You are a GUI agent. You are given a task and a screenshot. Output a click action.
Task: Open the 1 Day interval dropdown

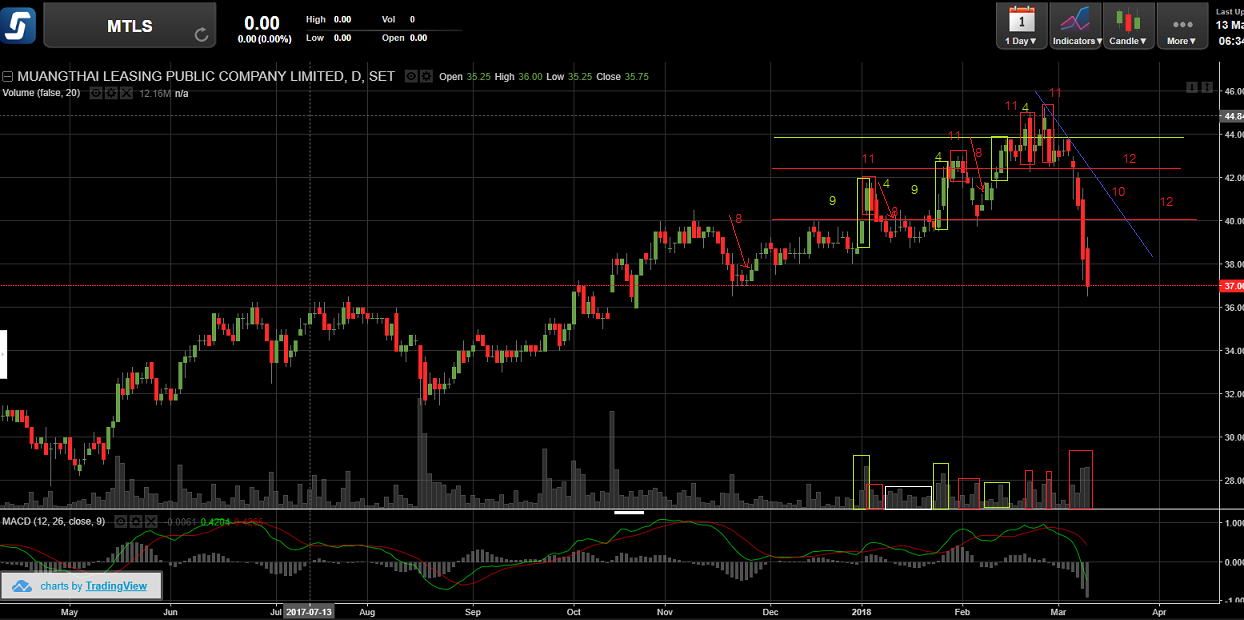point(1021,25)
